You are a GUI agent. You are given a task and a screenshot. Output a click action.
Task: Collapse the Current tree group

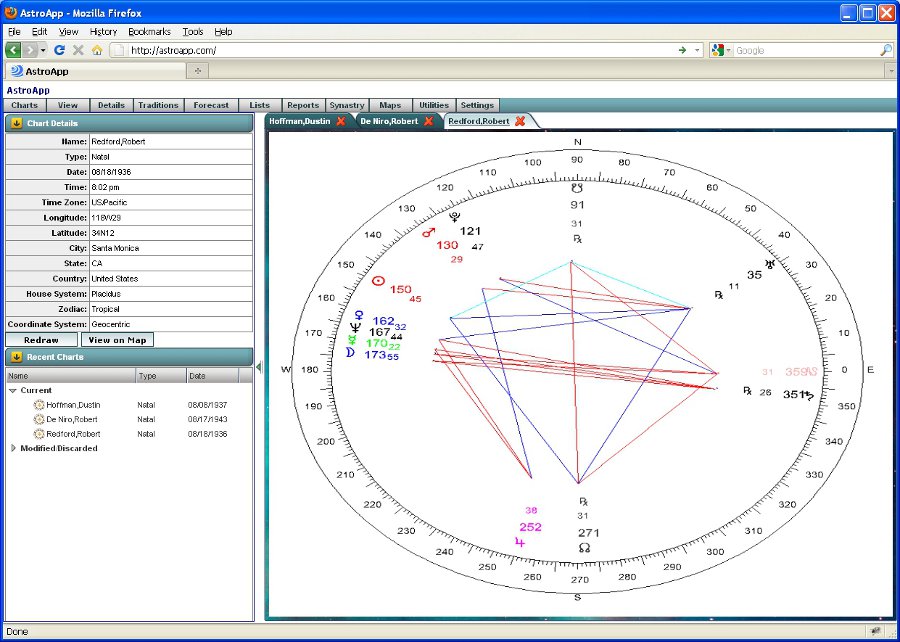12,391
